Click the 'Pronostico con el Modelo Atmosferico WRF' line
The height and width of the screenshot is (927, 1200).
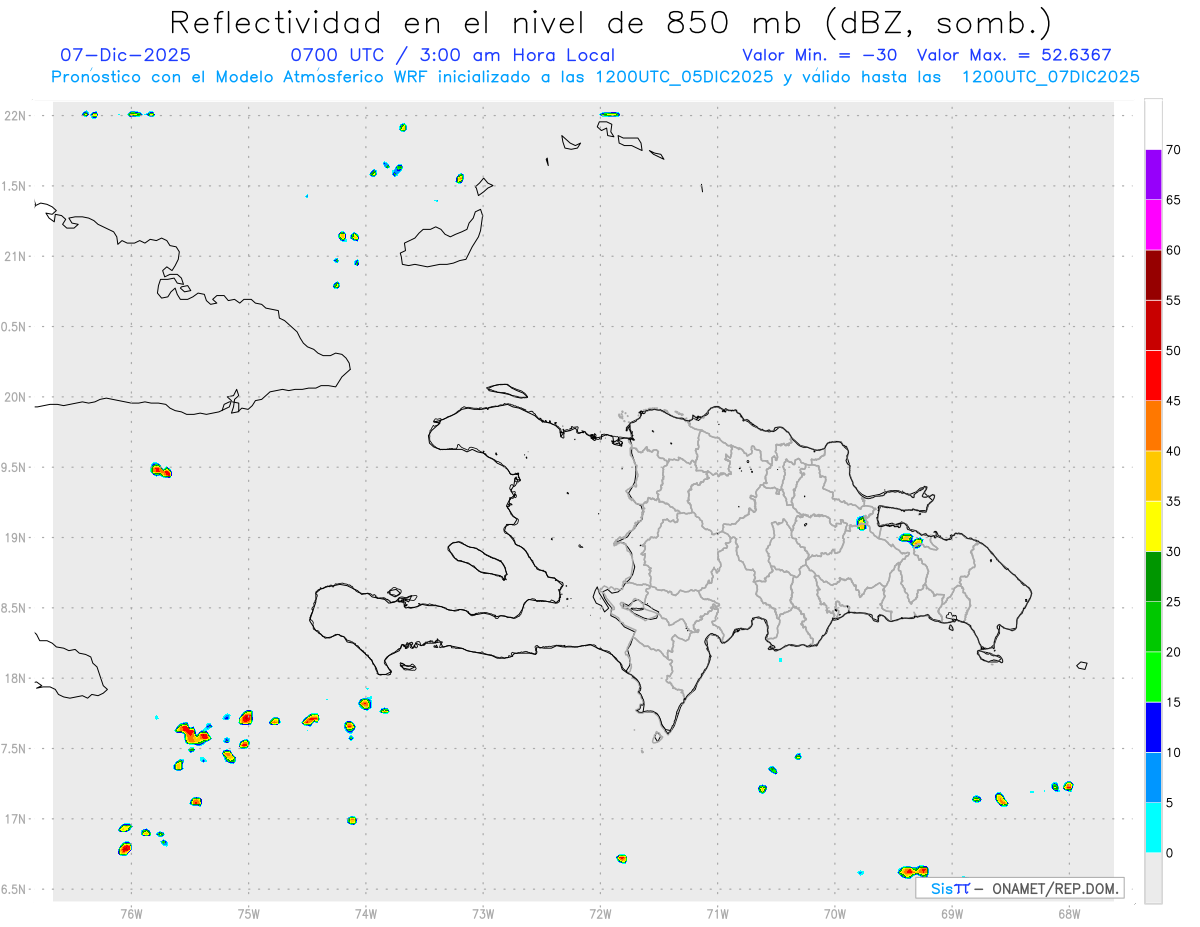(x=595, y=77)
